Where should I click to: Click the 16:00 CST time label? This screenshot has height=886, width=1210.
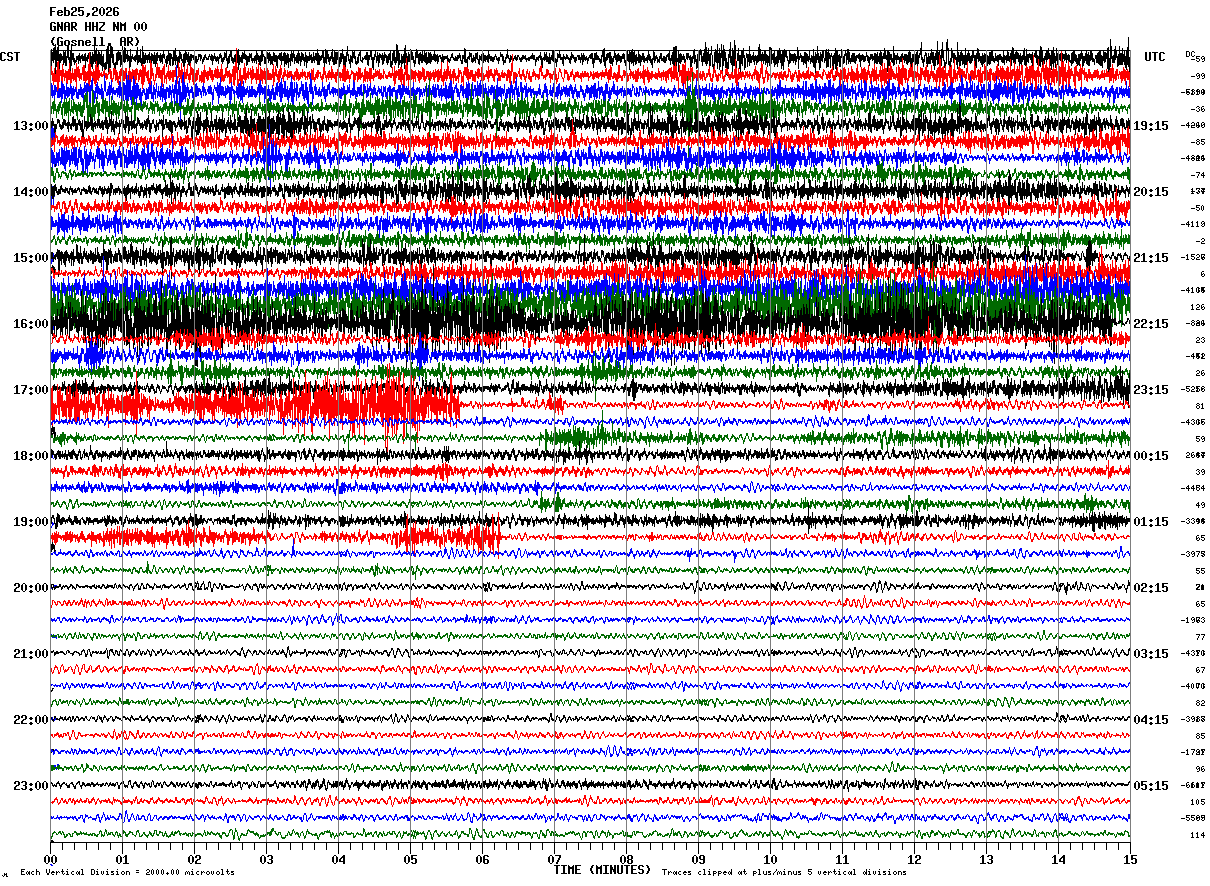pos(31,324)
